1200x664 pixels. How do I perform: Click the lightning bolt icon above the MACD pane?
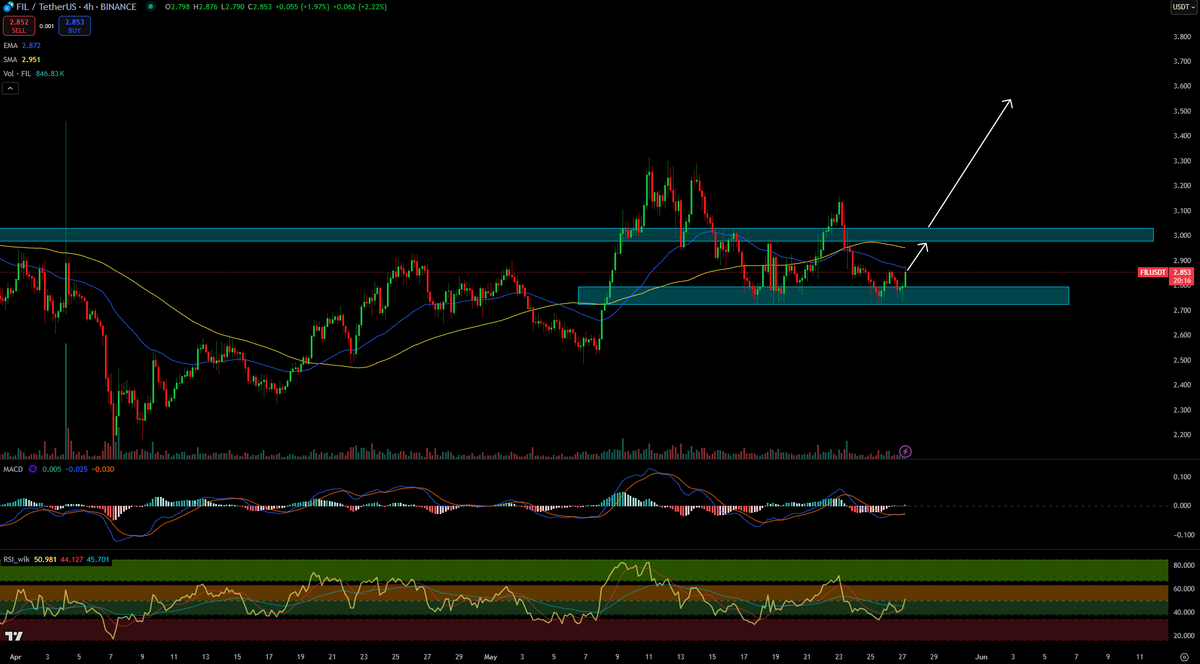(x=905, y=452)
